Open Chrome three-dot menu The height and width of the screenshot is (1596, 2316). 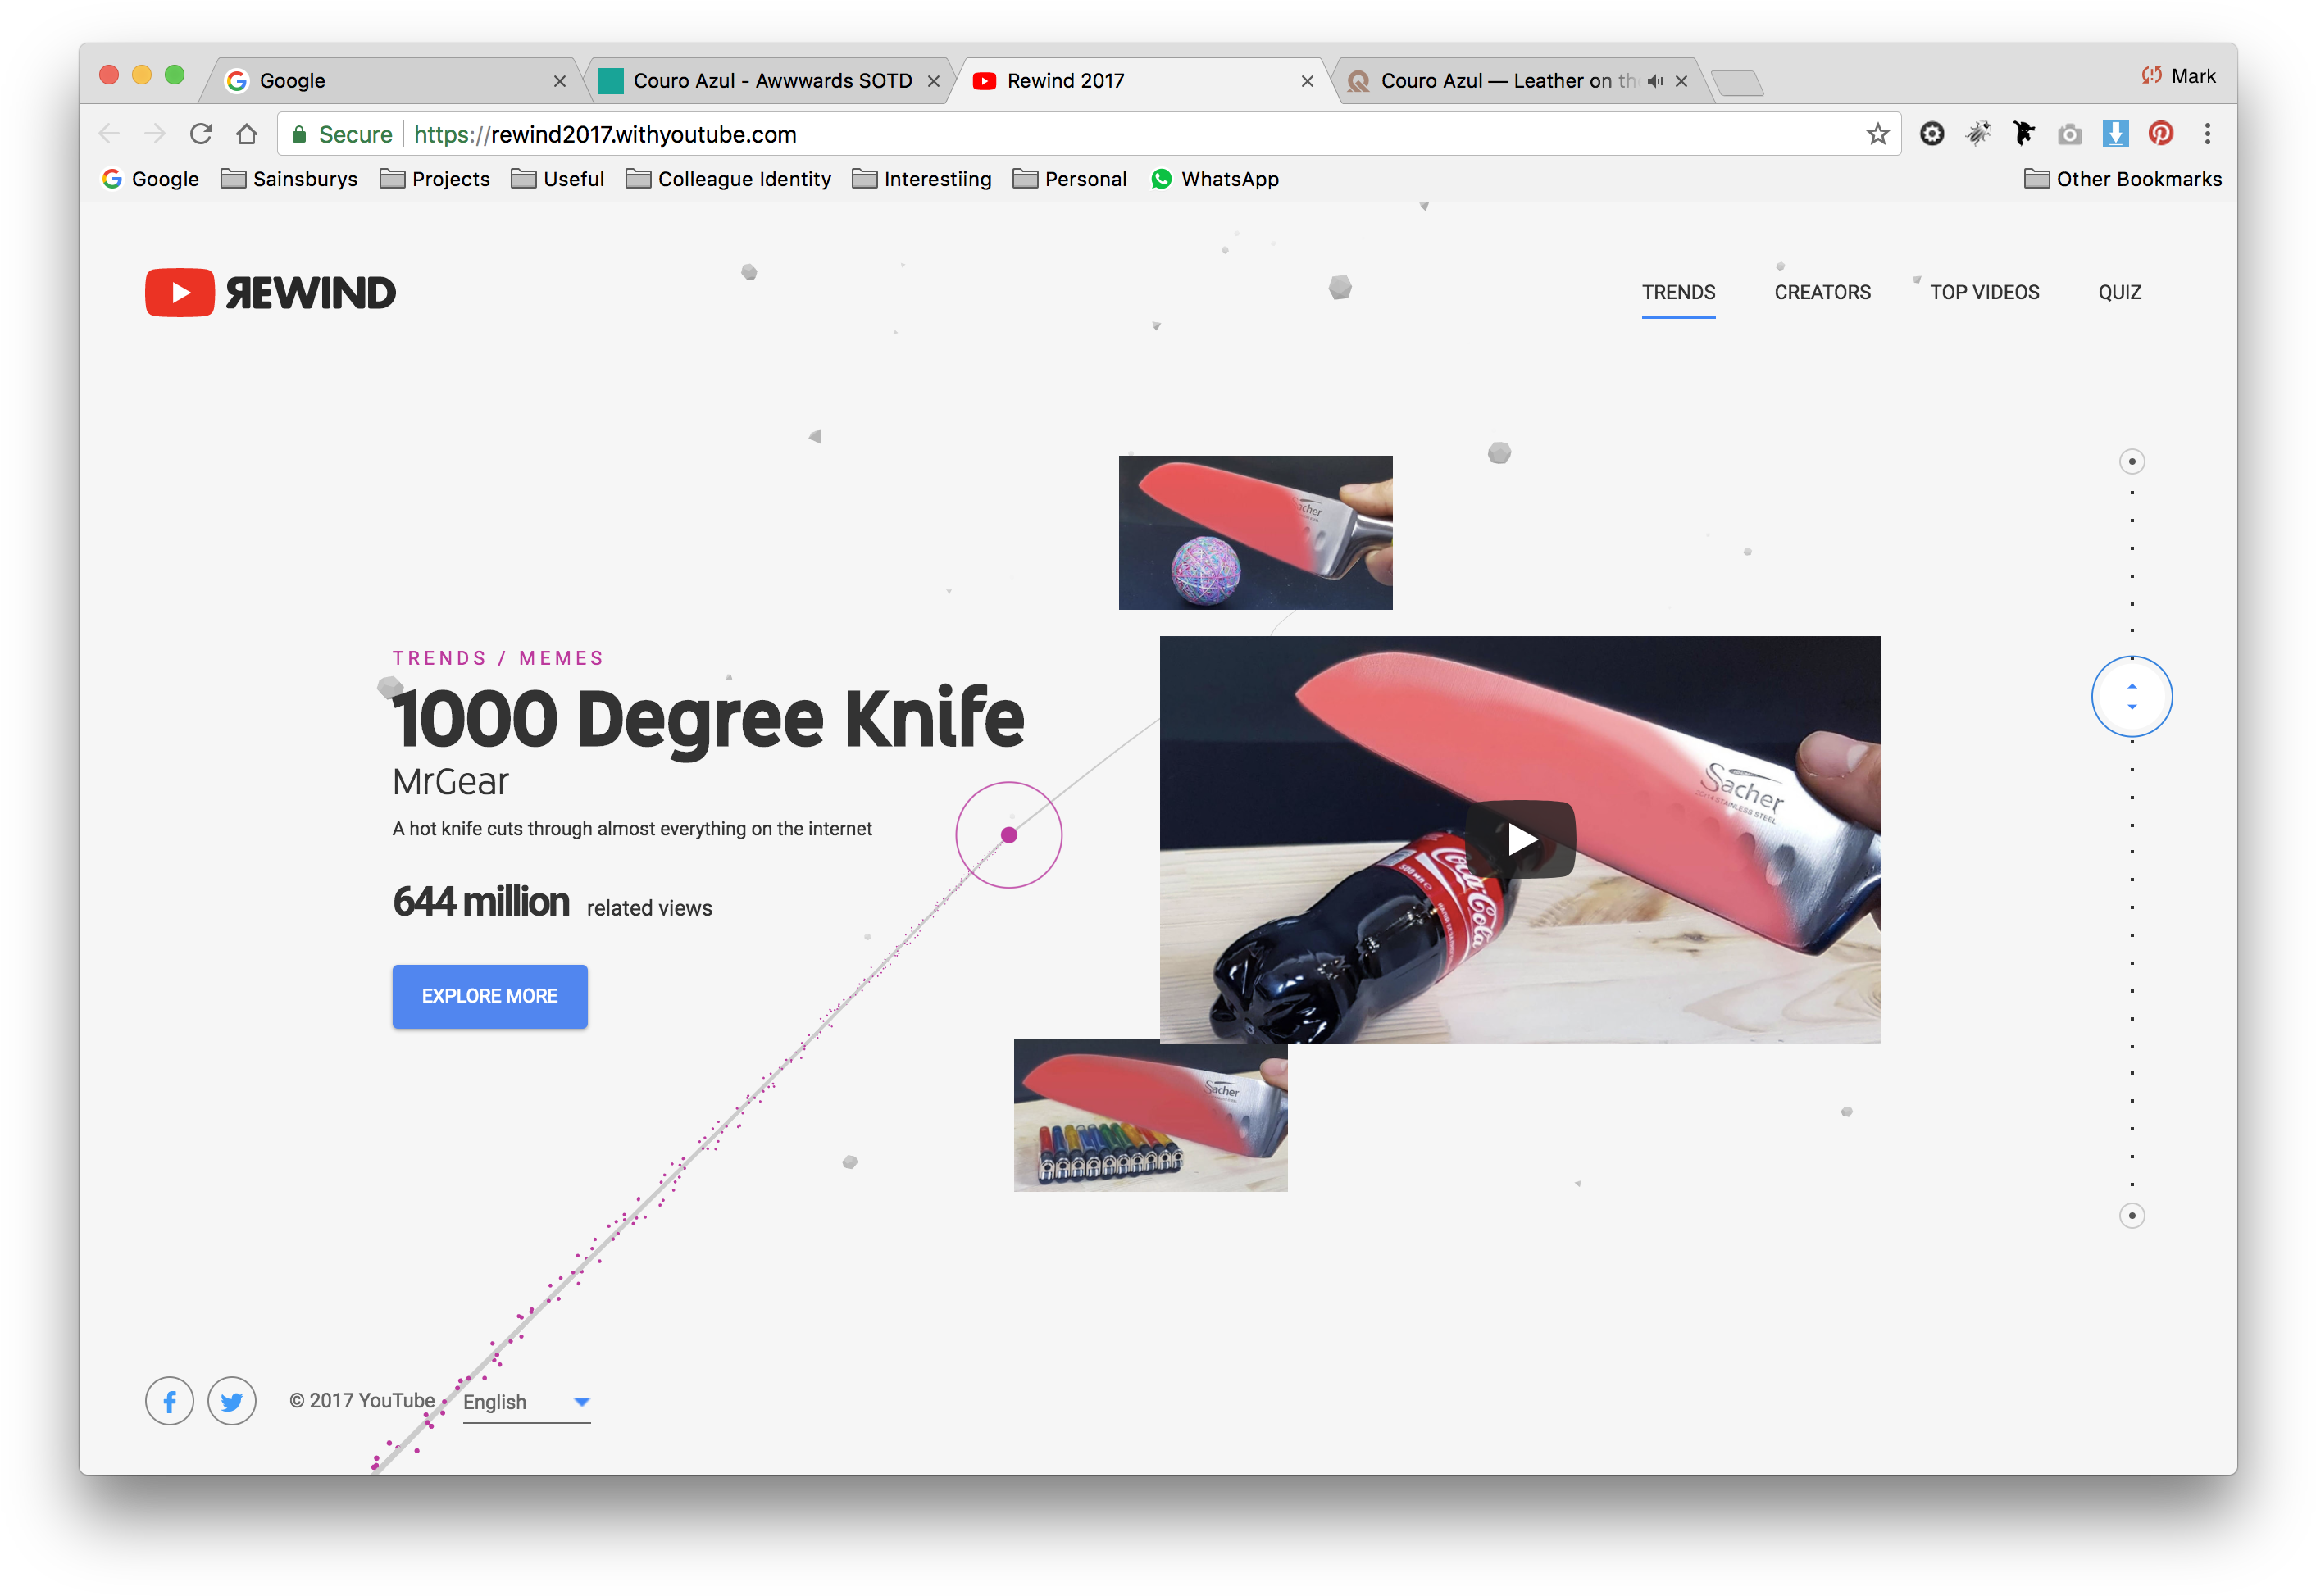(x=2207, y=134)
